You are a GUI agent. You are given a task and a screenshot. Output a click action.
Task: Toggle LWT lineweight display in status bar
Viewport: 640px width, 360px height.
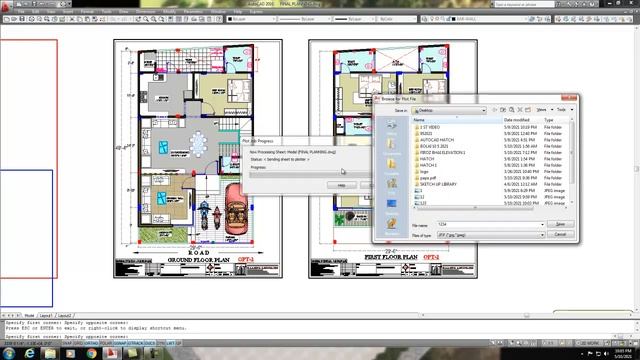(x=170, y=343)
